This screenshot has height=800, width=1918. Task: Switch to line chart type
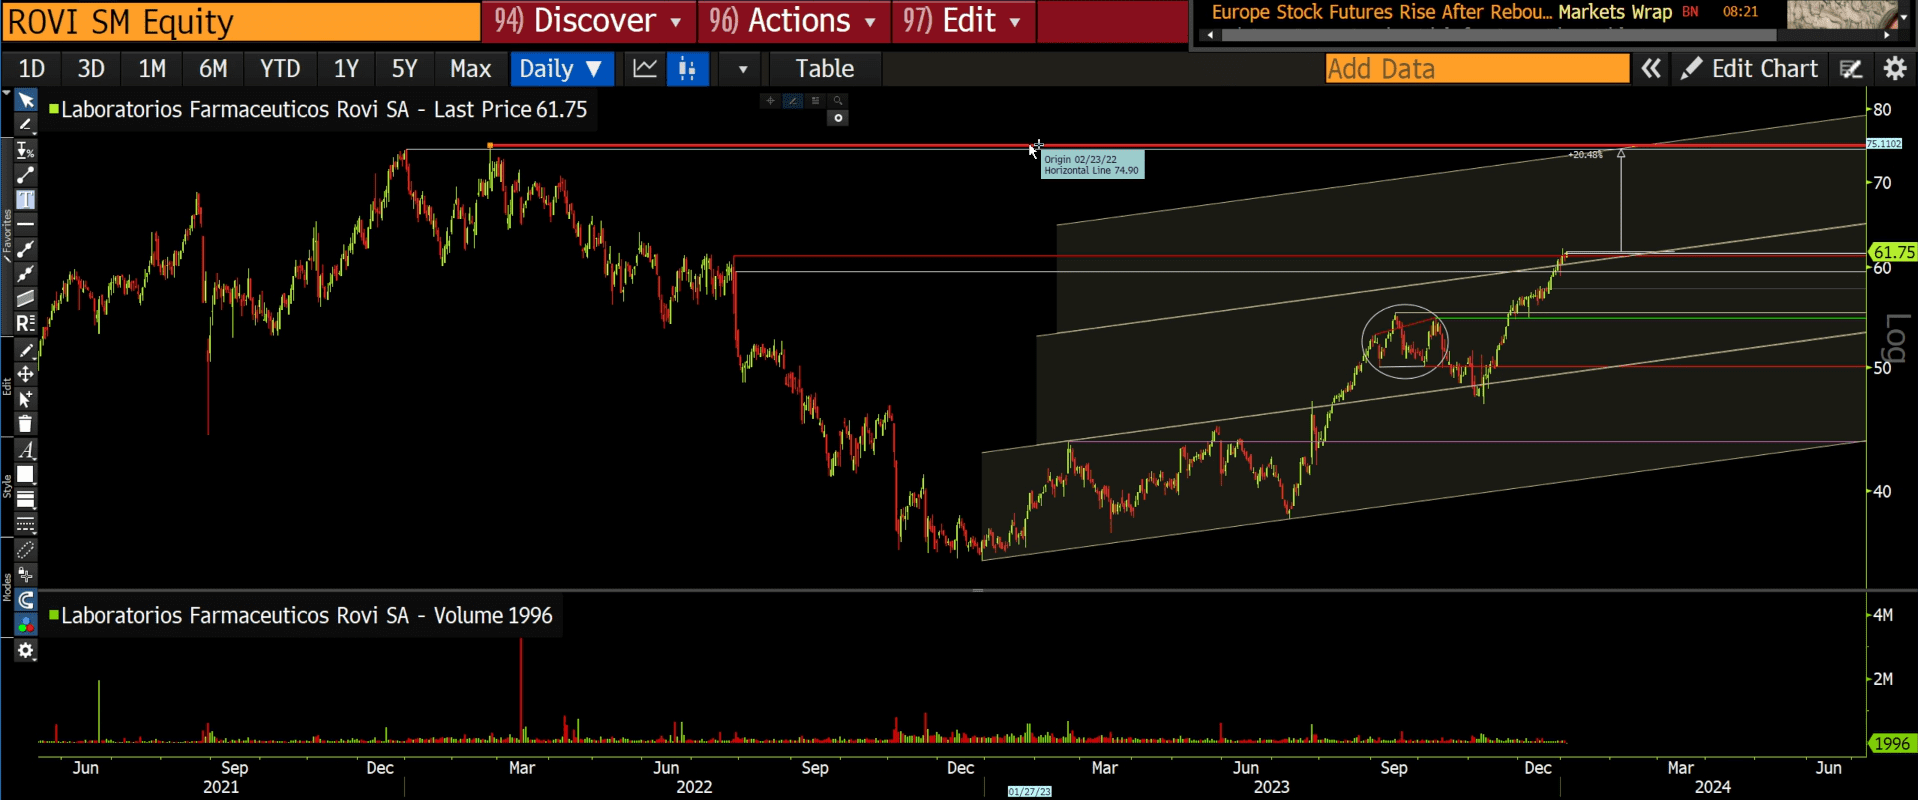pos(645,69)
